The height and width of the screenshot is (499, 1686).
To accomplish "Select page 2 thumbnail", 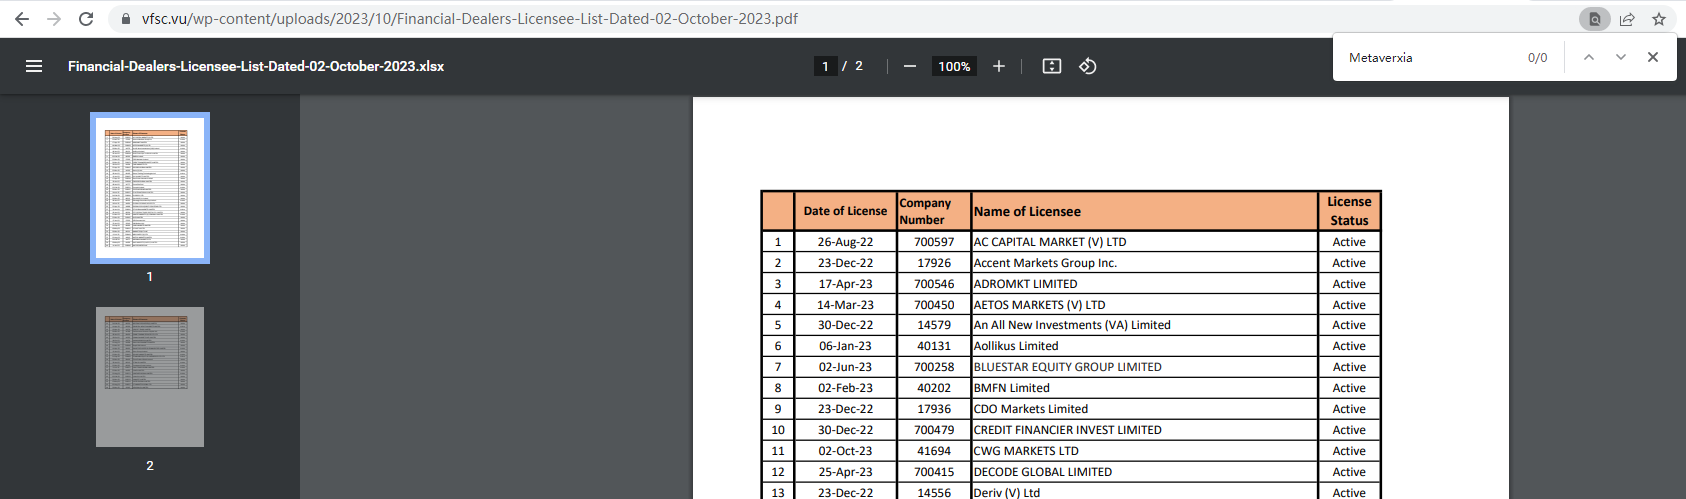I will point(150,377).
